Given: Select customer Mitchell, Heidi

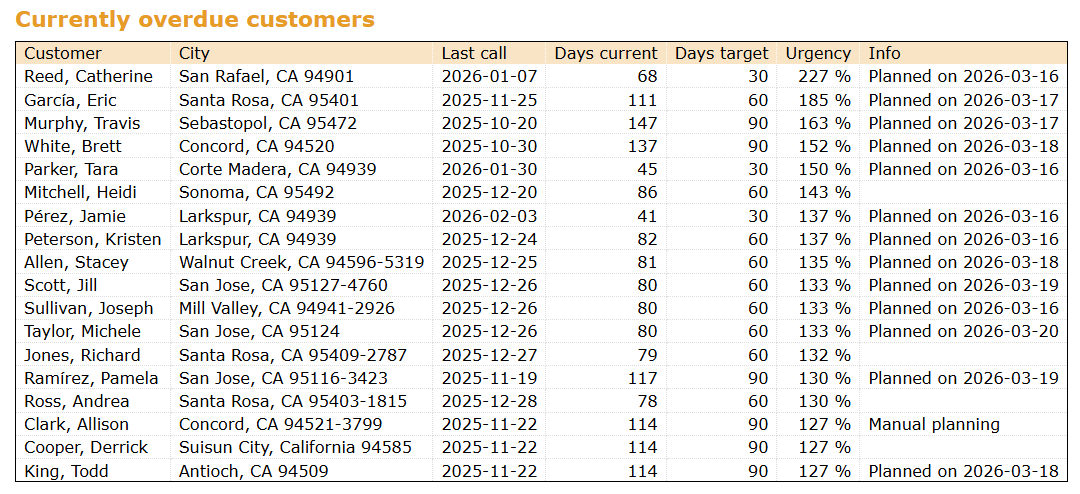Looking at the screenshot, I should (81, 193).
